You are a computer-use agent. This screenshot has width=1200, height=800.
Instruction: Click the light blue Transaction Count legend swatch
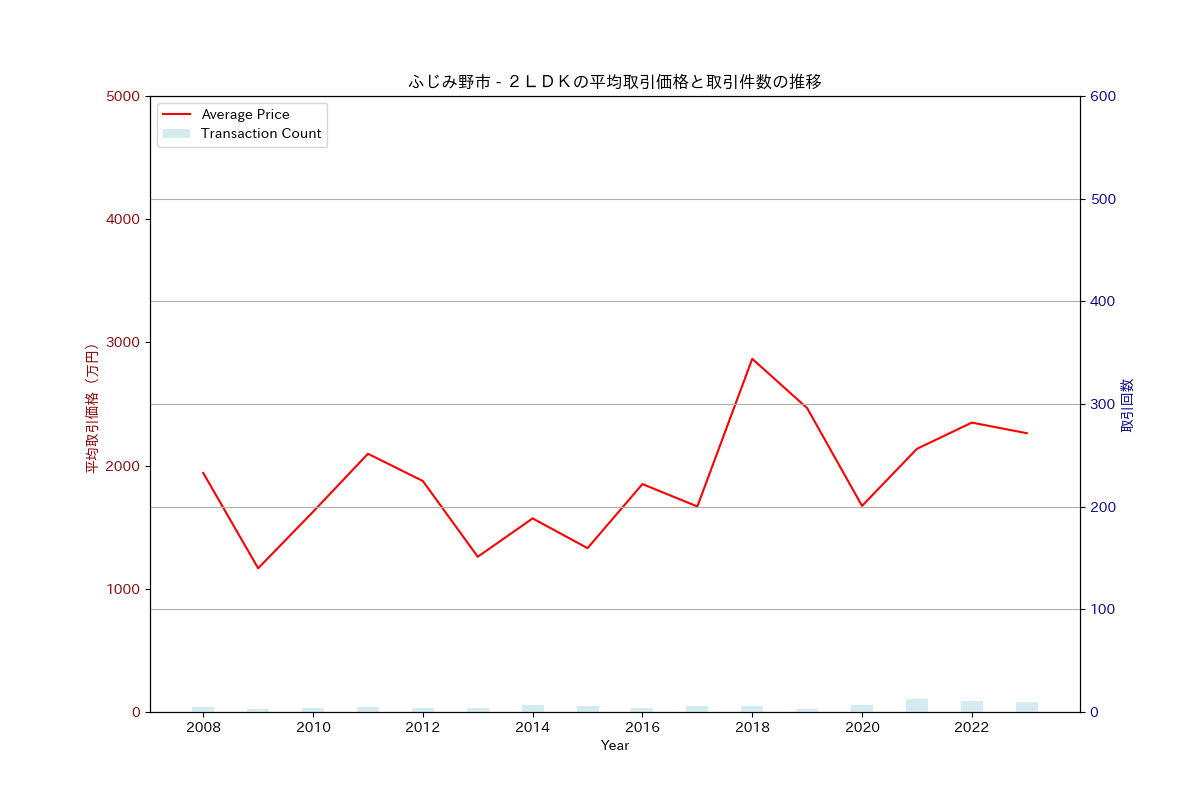(x=176, y=134)
